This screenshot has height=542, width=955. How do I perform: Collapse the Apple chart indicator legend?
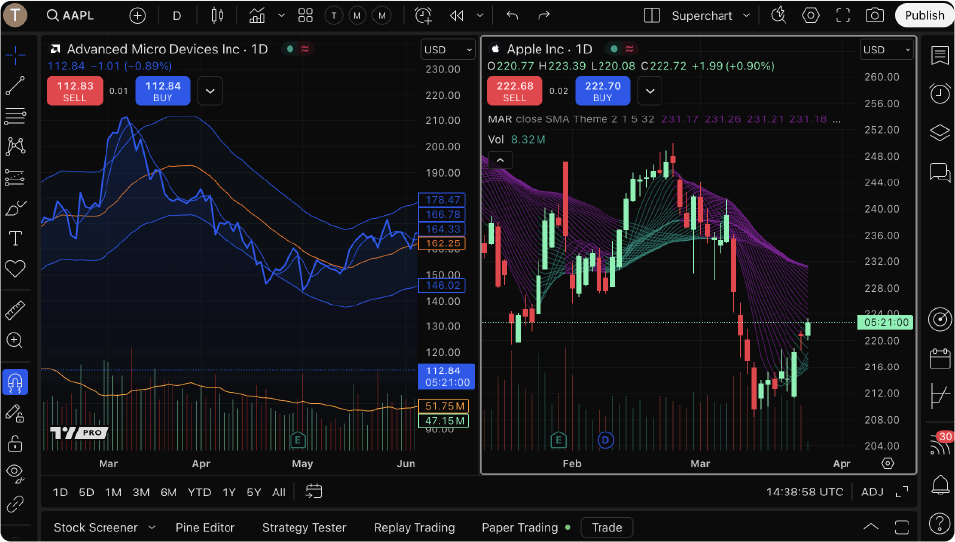click(499, 159)
